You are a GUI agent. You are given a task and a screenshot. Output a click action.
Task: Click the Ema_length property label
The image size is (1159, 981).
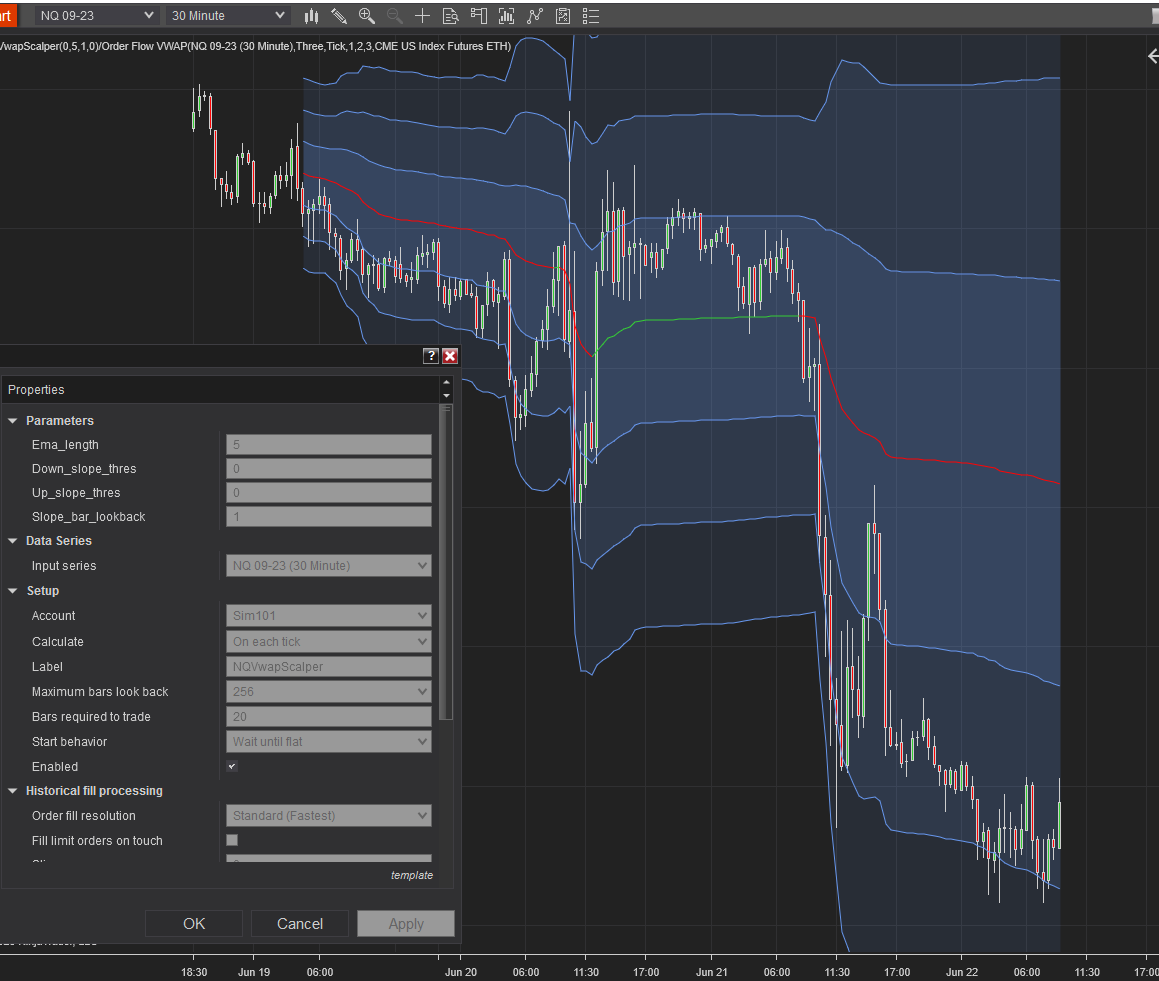(65, 445)
